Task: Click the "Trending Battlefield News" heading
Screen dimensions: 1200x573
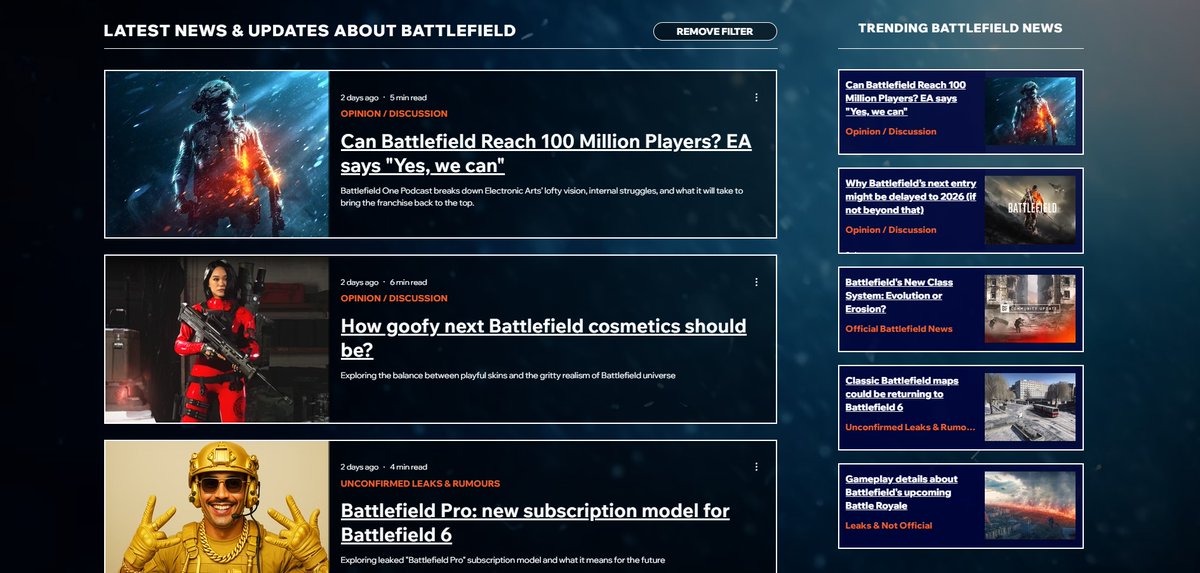Action: (x=960, y=28)
